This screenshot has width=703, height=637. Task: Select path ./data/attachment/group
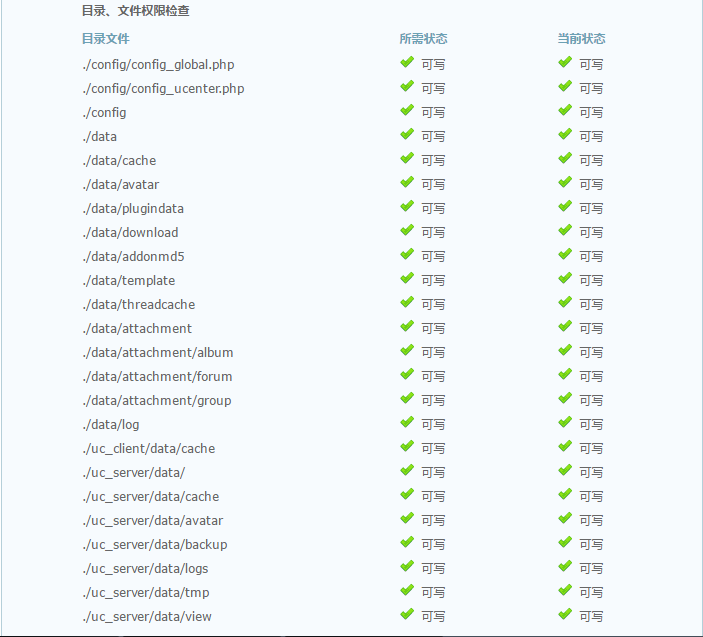157,400
